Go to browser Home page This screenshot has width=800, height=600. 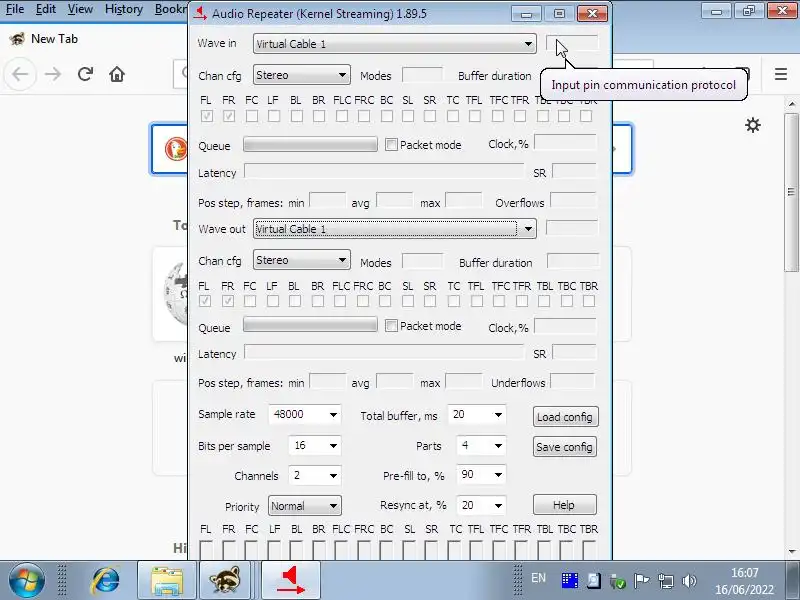point(117,74)
